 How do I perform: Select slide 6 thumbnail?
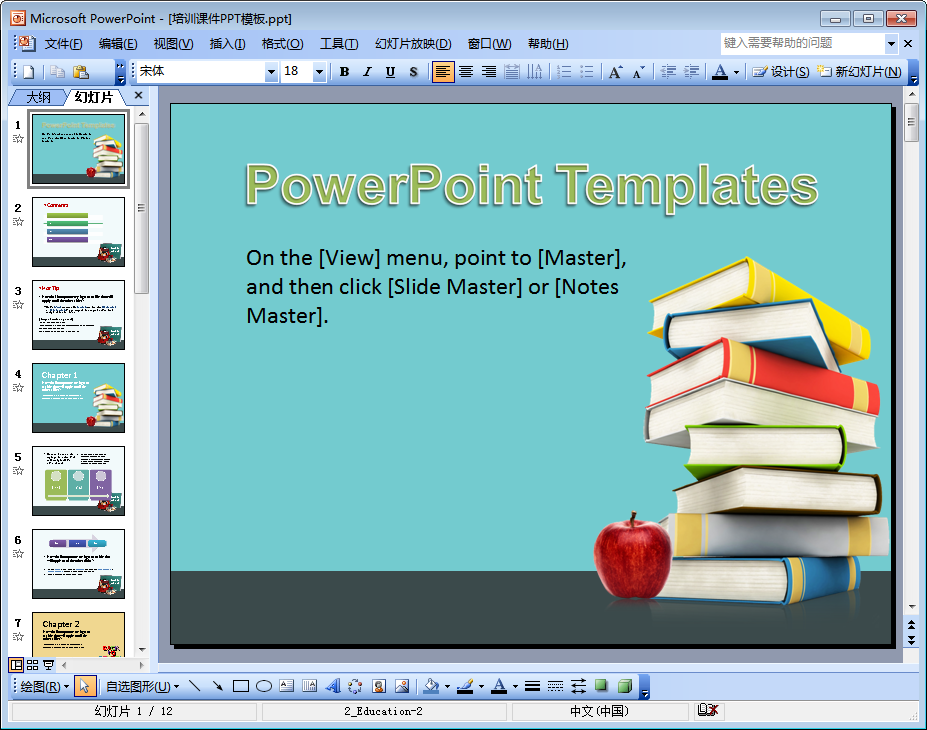click(x=79, y=564)
